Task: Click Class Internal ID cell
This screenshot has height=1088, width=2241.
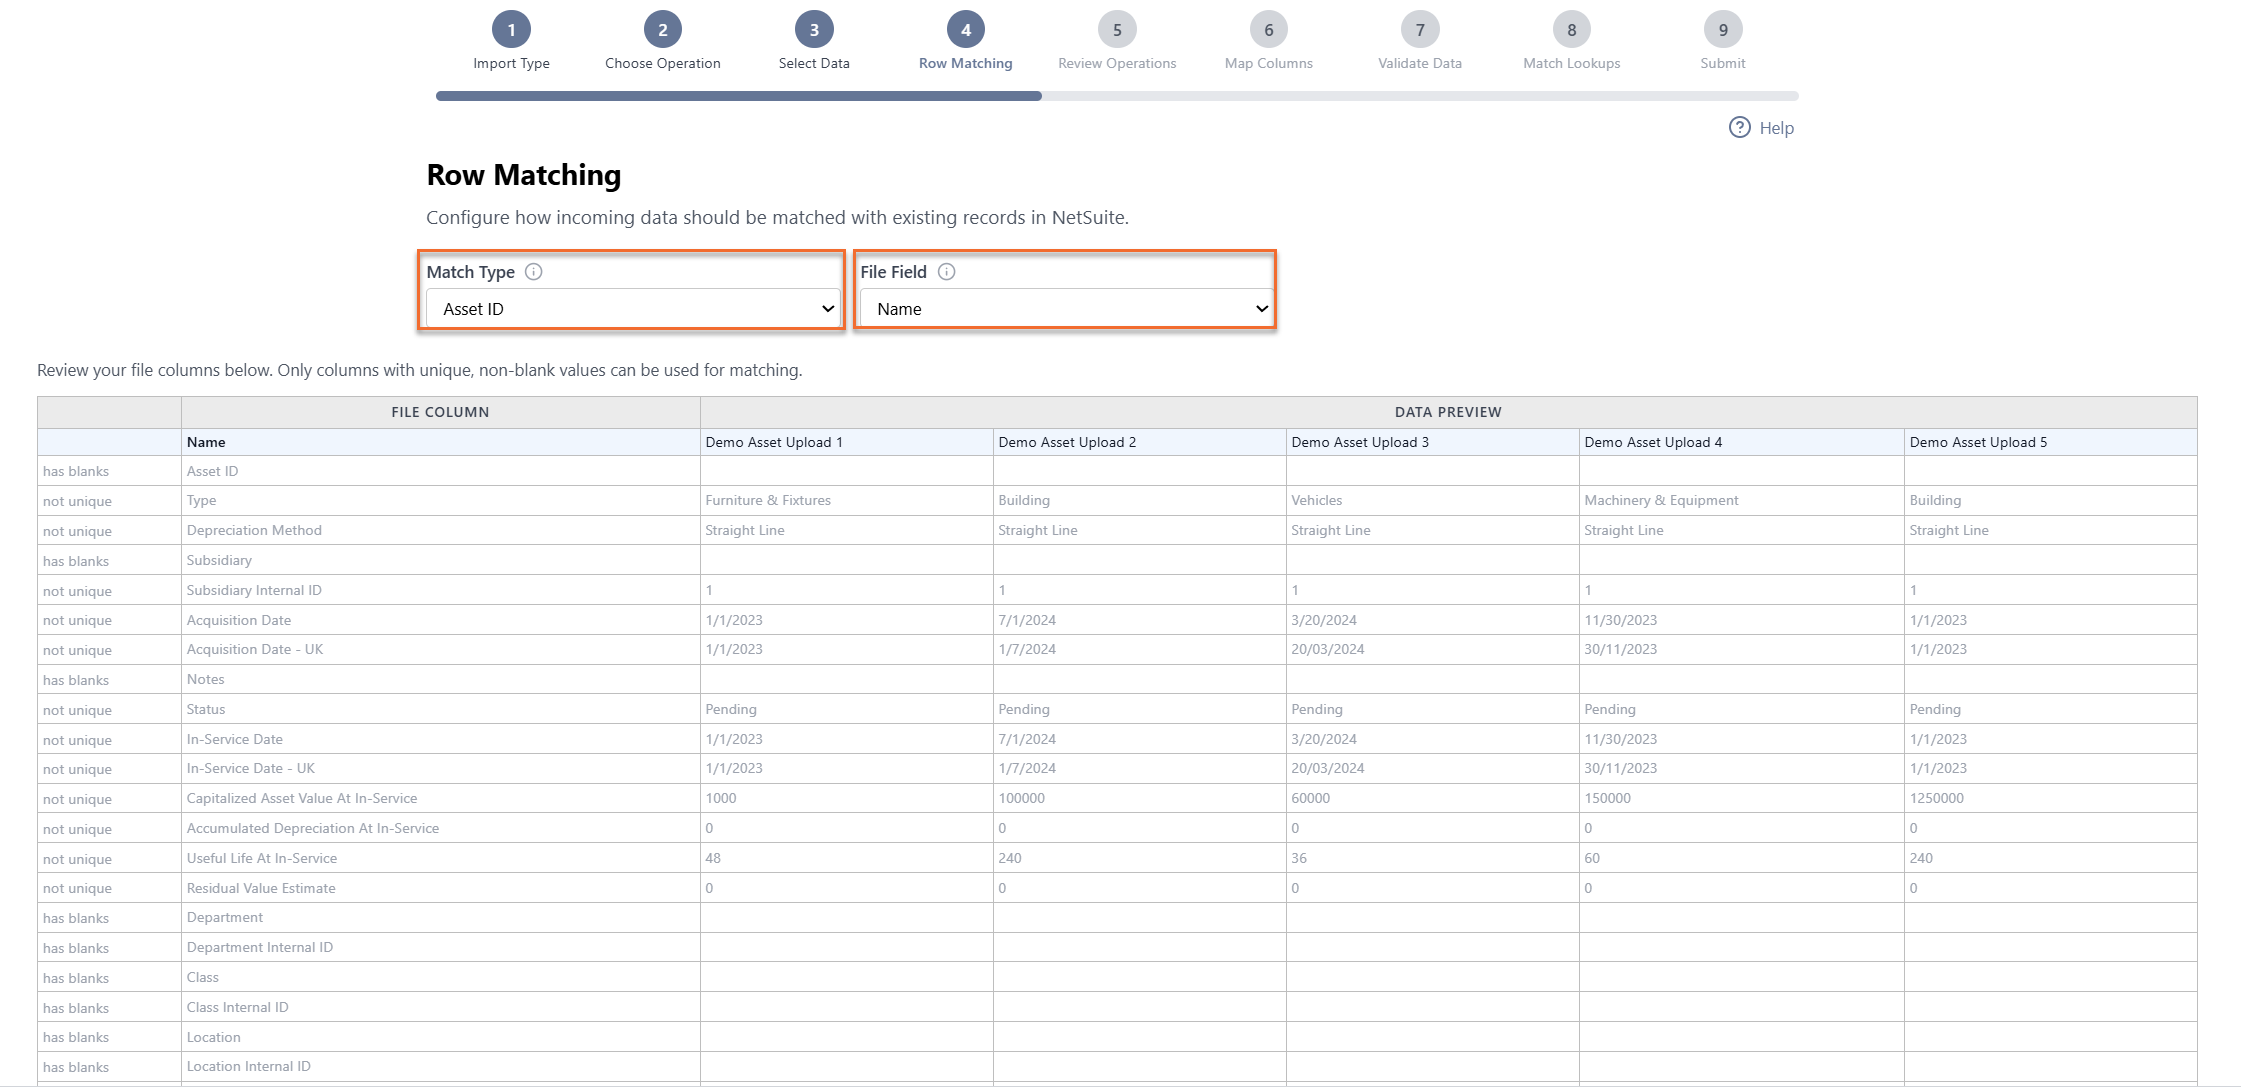Action: tap(440, 1007)
